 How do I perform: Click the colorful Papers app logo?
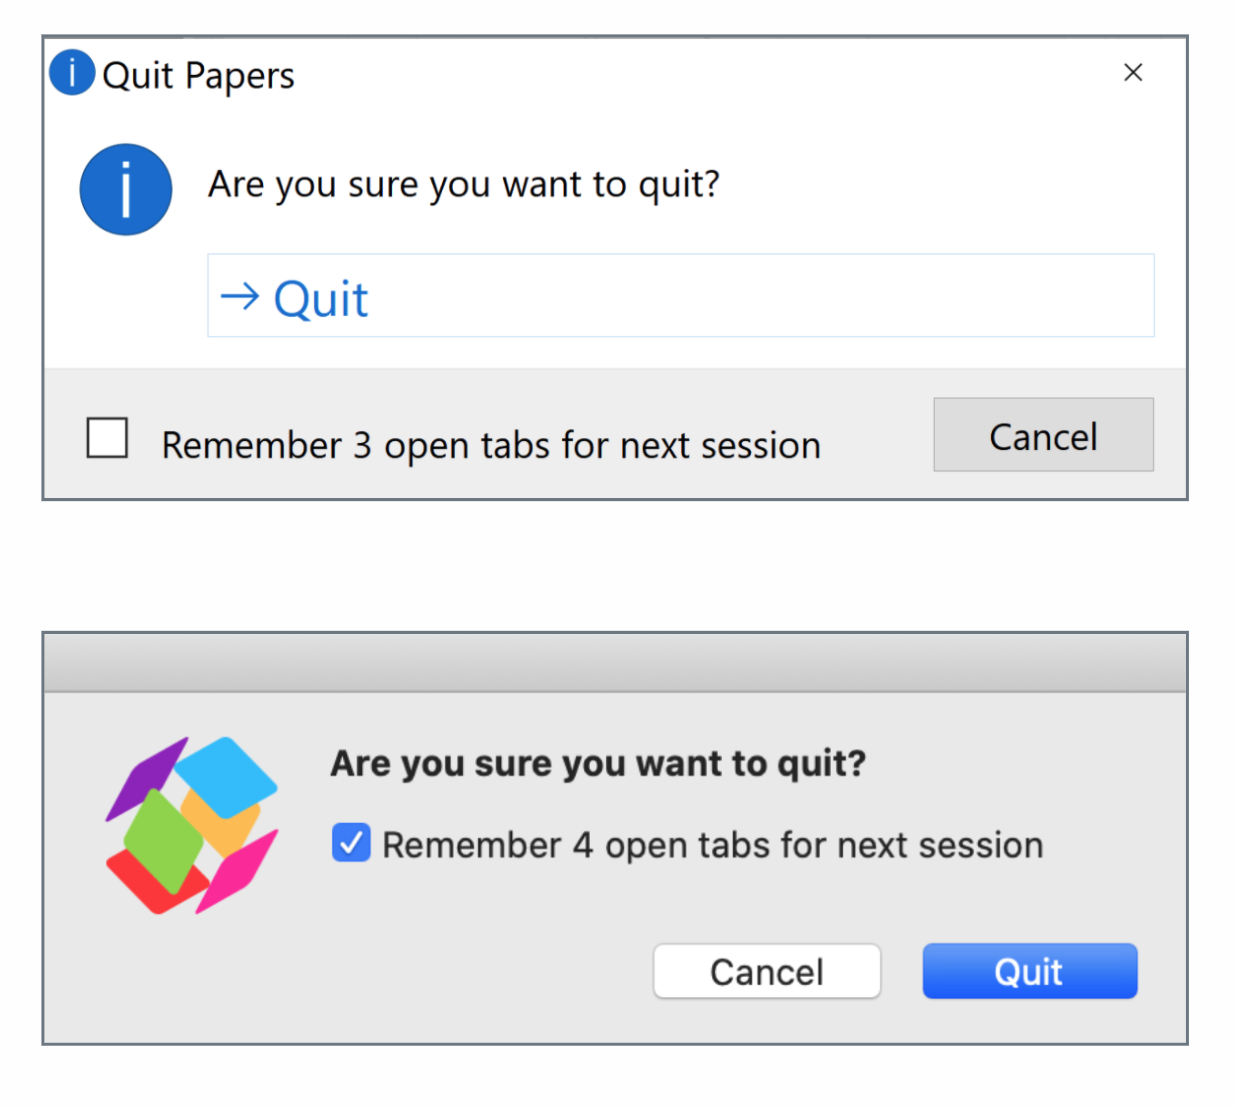click(191, 825)
